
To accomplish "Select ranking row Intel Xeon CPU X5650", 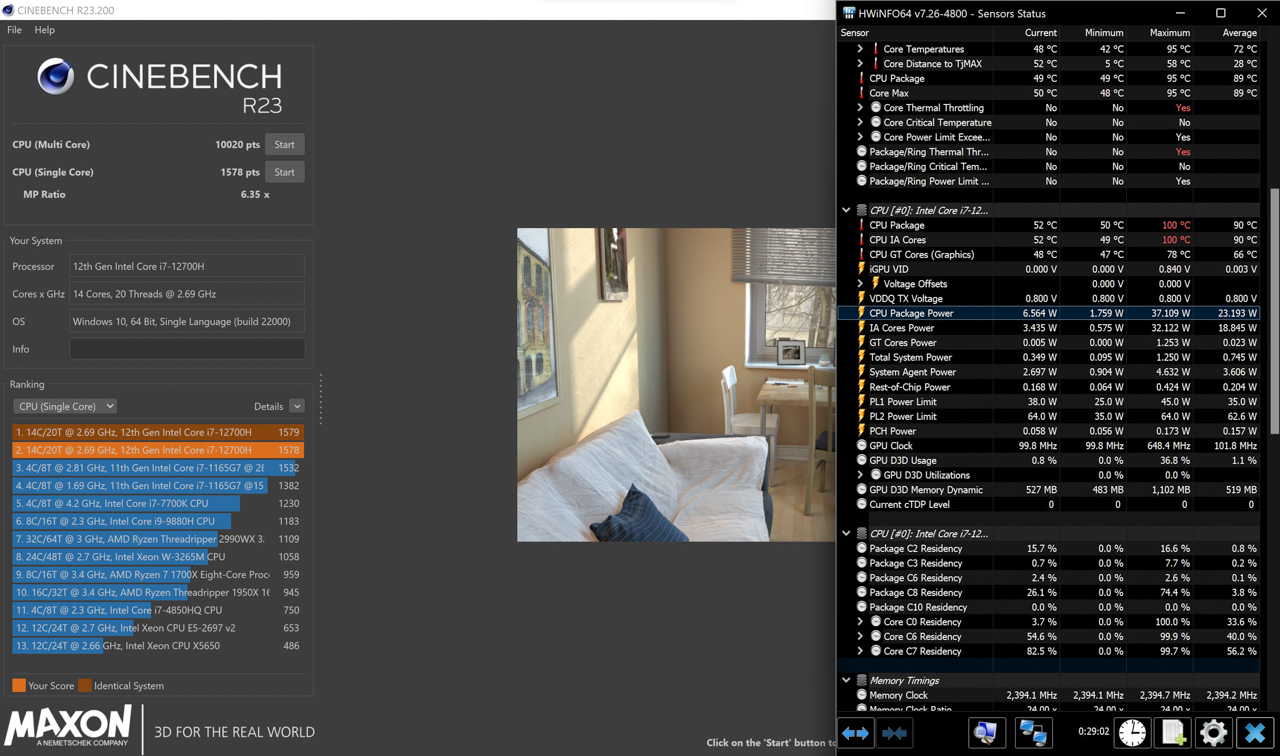I will pos(158,646).
